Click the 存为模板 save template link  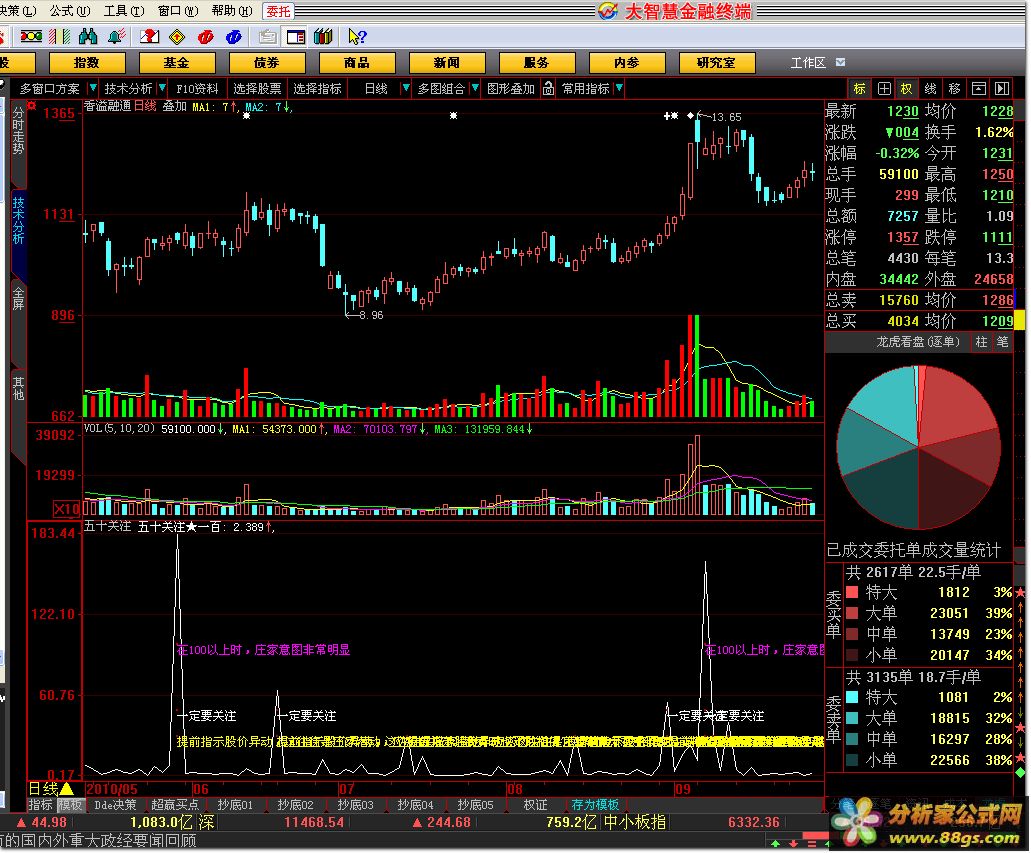[595, 805]
